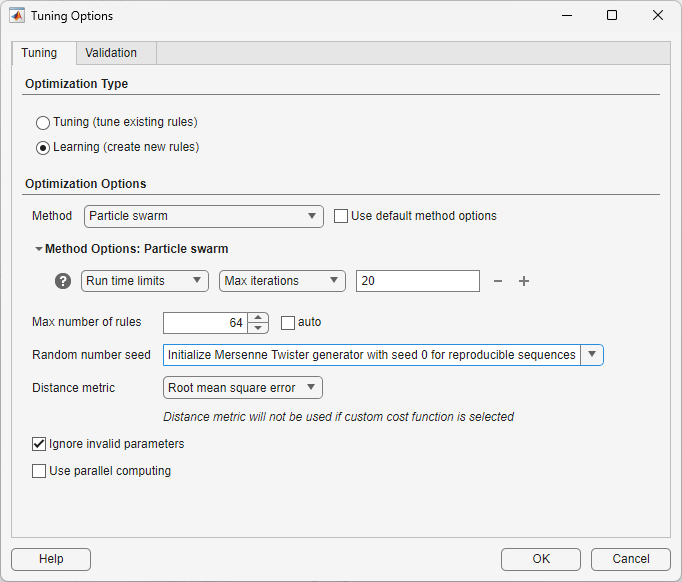Increase max number of rules with up arrow
The height and width of the screenshot is (582, 682).
[x=259, y=317]
